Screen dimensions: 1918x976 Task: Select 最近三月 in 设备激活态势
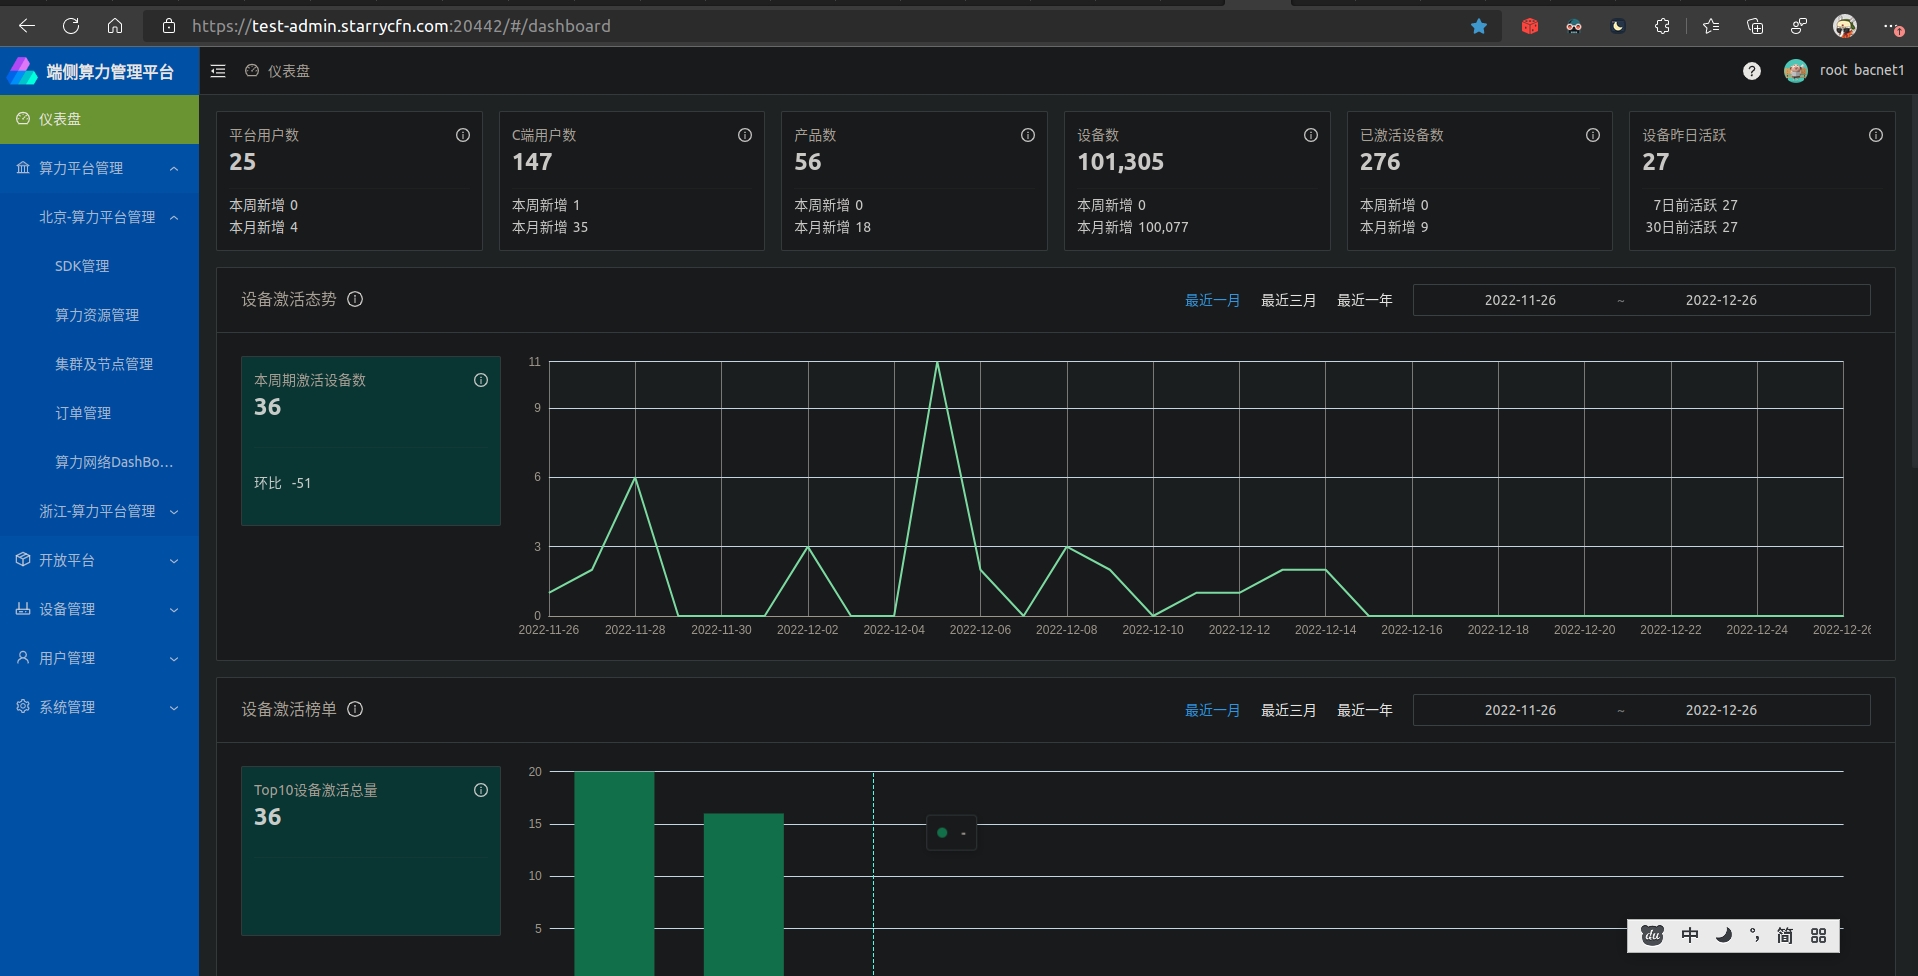1288,300
